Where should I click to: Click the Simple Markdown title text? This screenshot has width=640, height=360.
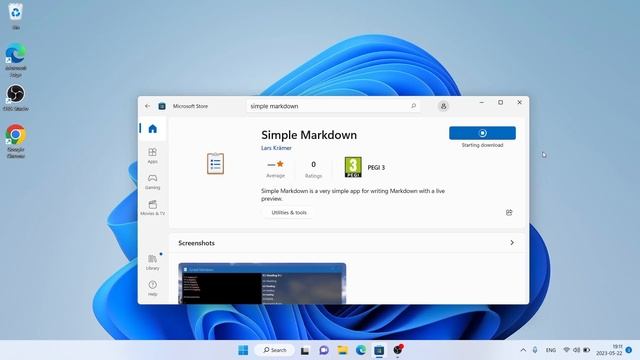(309, 135)
